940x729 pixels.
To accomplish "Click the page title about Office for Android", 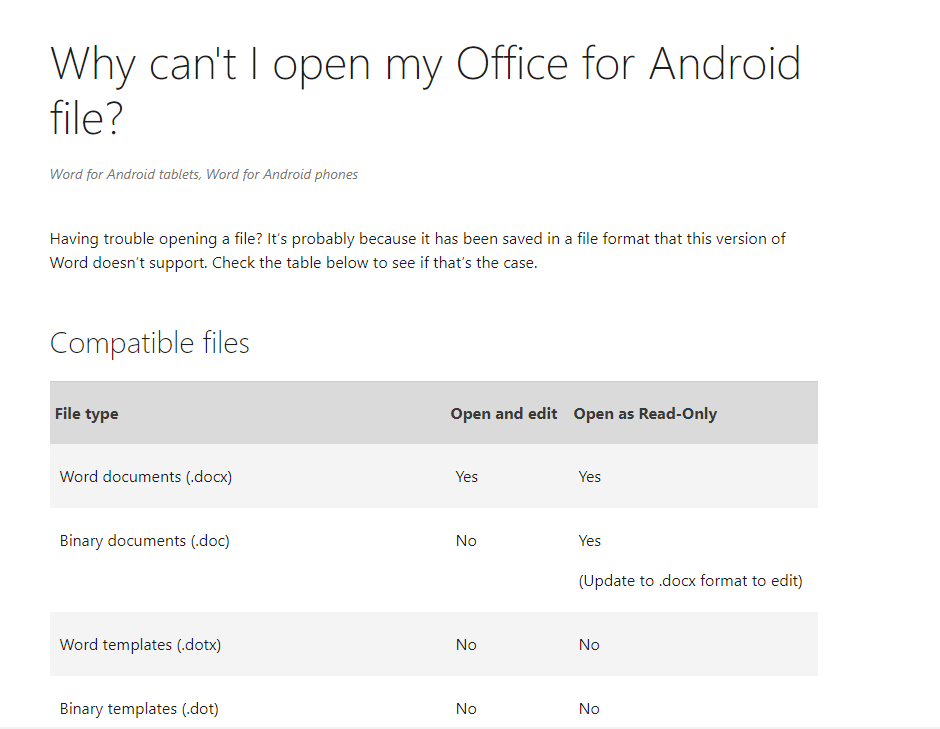I will [x=425, y=91].
